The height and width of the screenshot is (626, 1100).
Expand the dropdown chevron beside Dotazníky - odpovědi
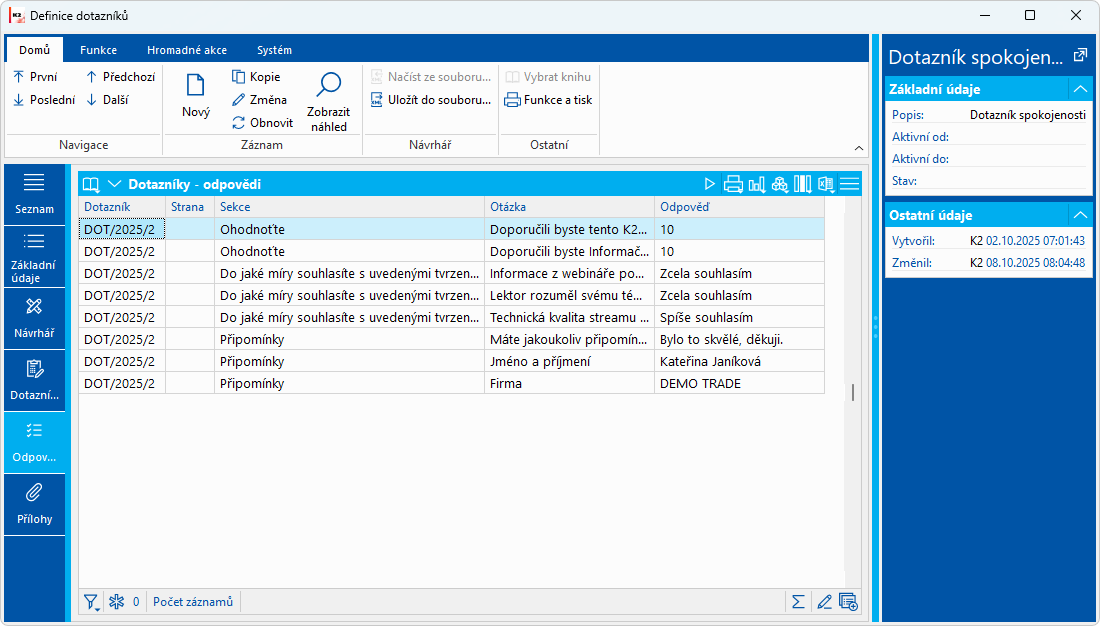point(114,184)
